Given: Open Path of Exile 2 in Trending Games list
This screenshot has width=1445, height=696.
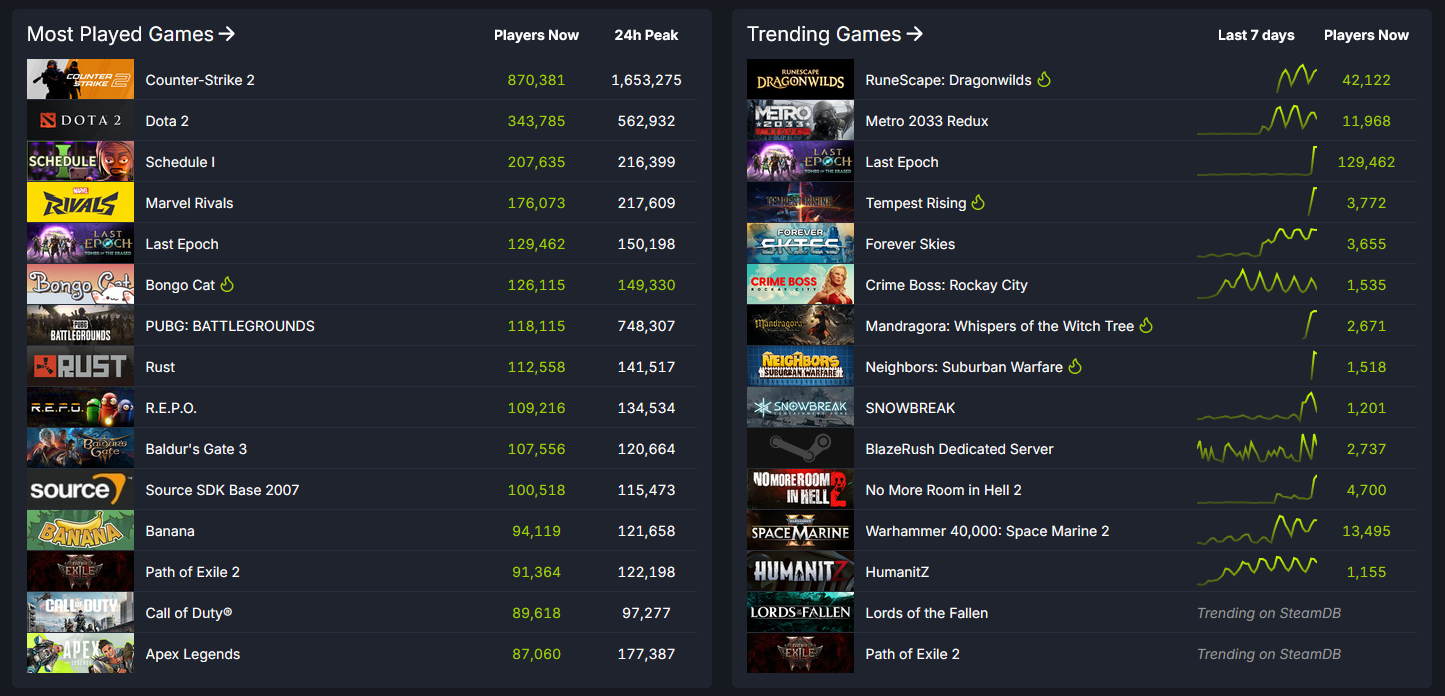Looking at the screenshot, I should pyautogui.click(x=912, y=654).
